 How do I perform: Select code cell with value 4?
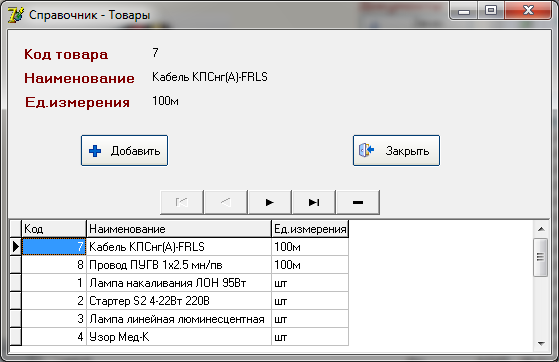point(54,337)
